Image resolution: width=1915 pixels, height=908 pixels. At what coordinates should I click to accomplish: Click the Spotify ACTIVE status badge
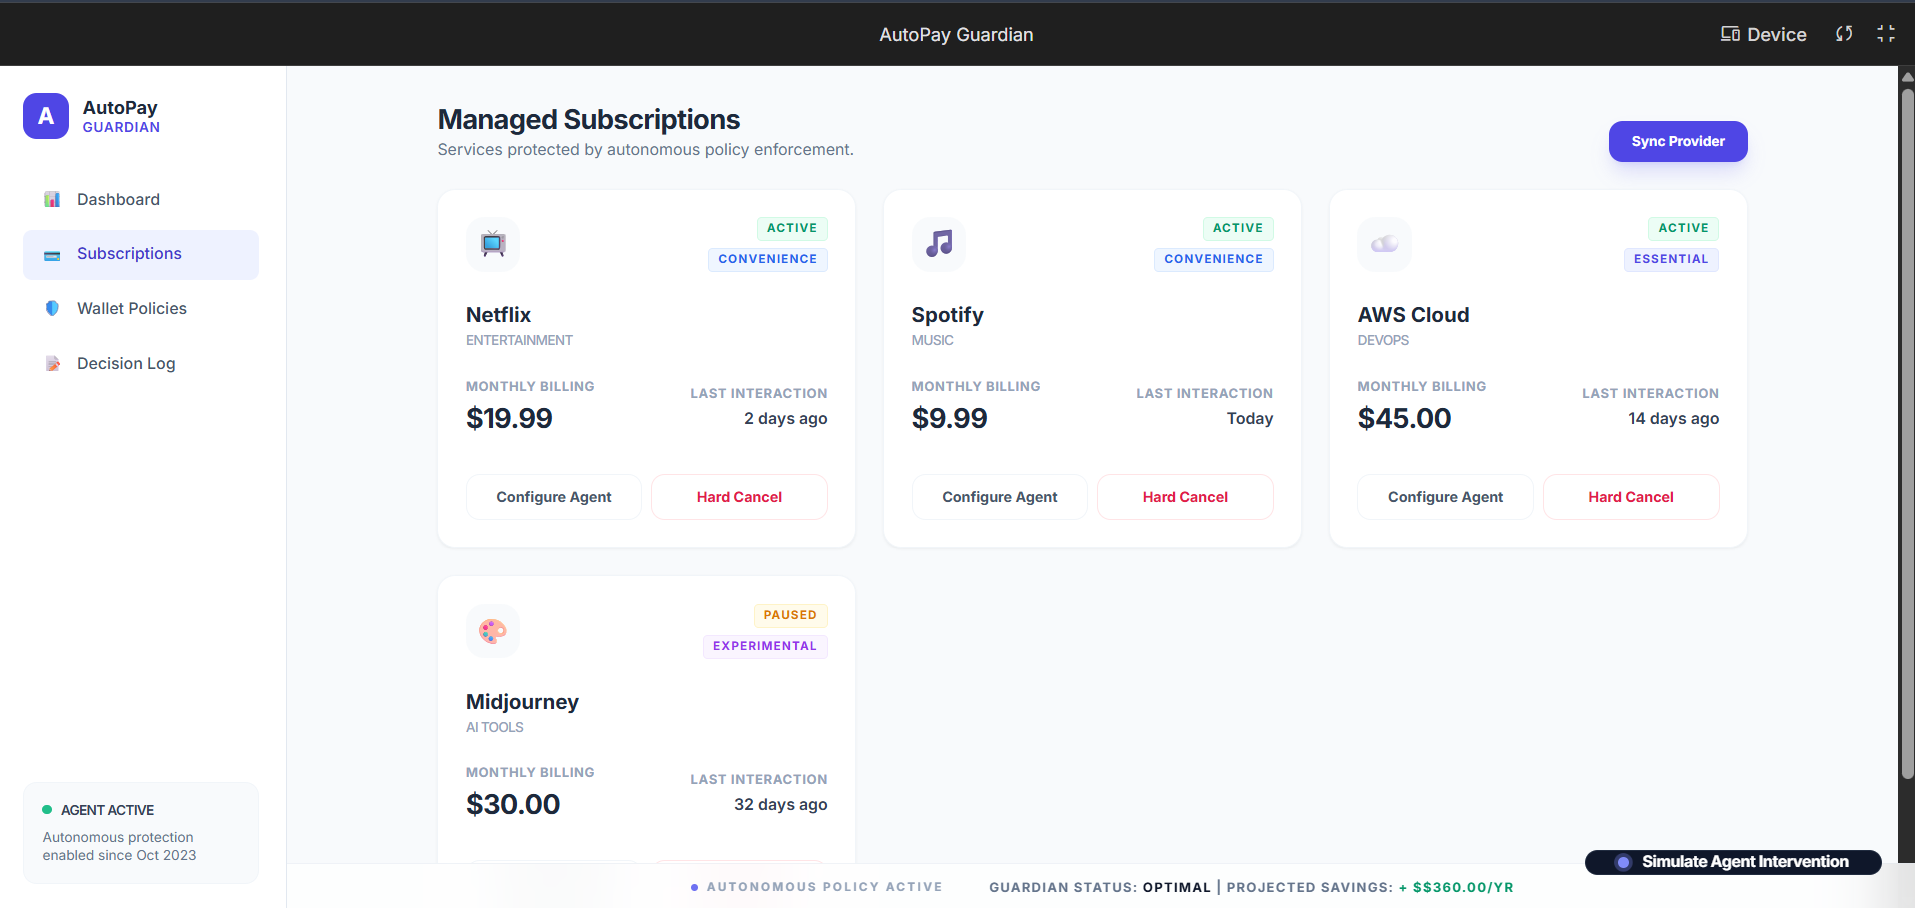[x=1238, y=228]
